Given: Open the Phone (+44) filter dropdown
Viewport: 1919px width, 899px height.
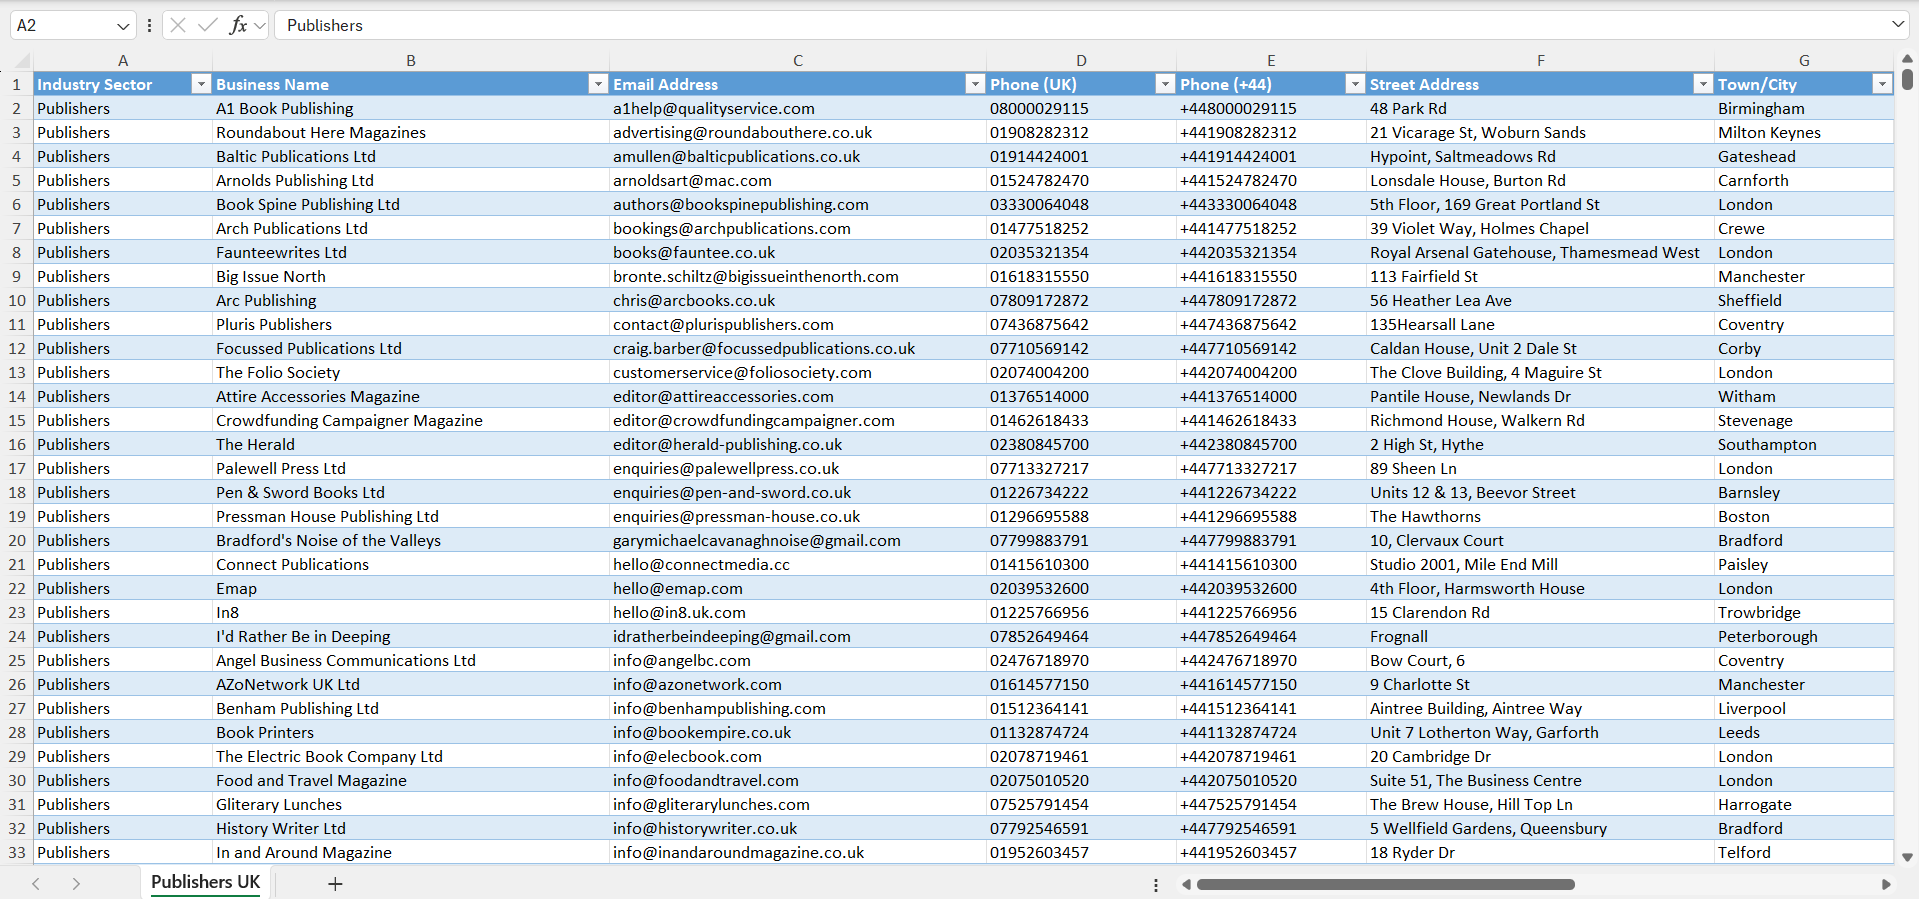Looking at the screenshot, I should tap(1355, 84).
